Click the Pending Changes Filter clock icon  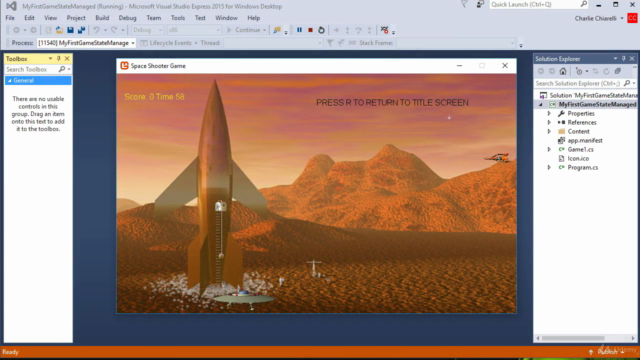[579, 71]
